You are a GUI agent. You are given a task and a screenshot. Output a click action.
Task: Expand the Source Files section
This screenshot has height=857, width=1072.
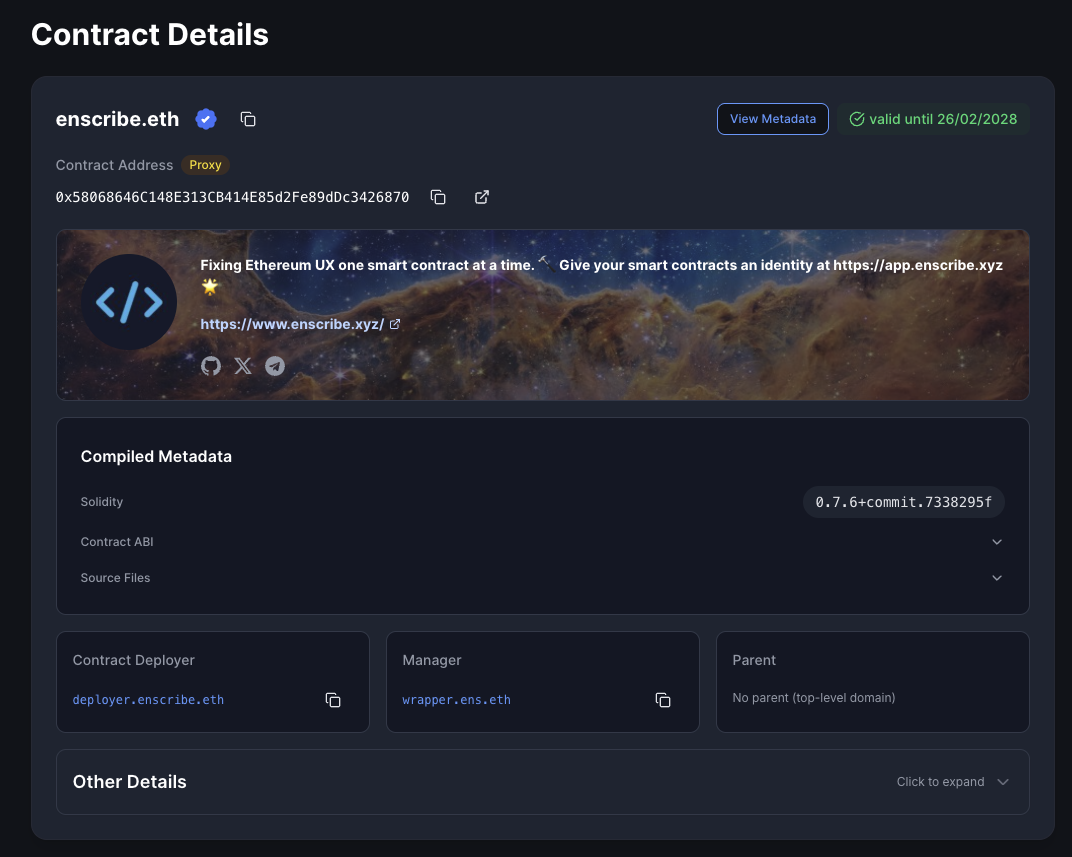(996, 578)
